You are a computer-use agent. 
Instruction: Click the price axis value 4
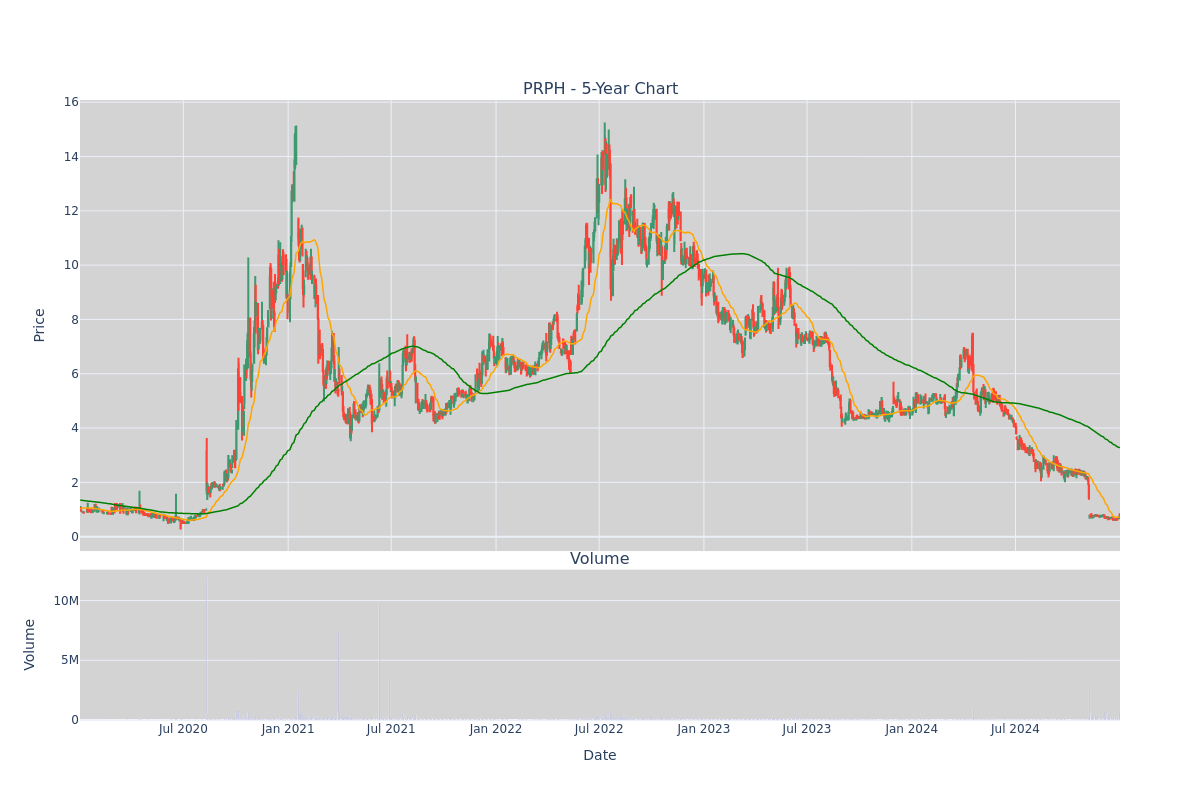coord(75,428)
